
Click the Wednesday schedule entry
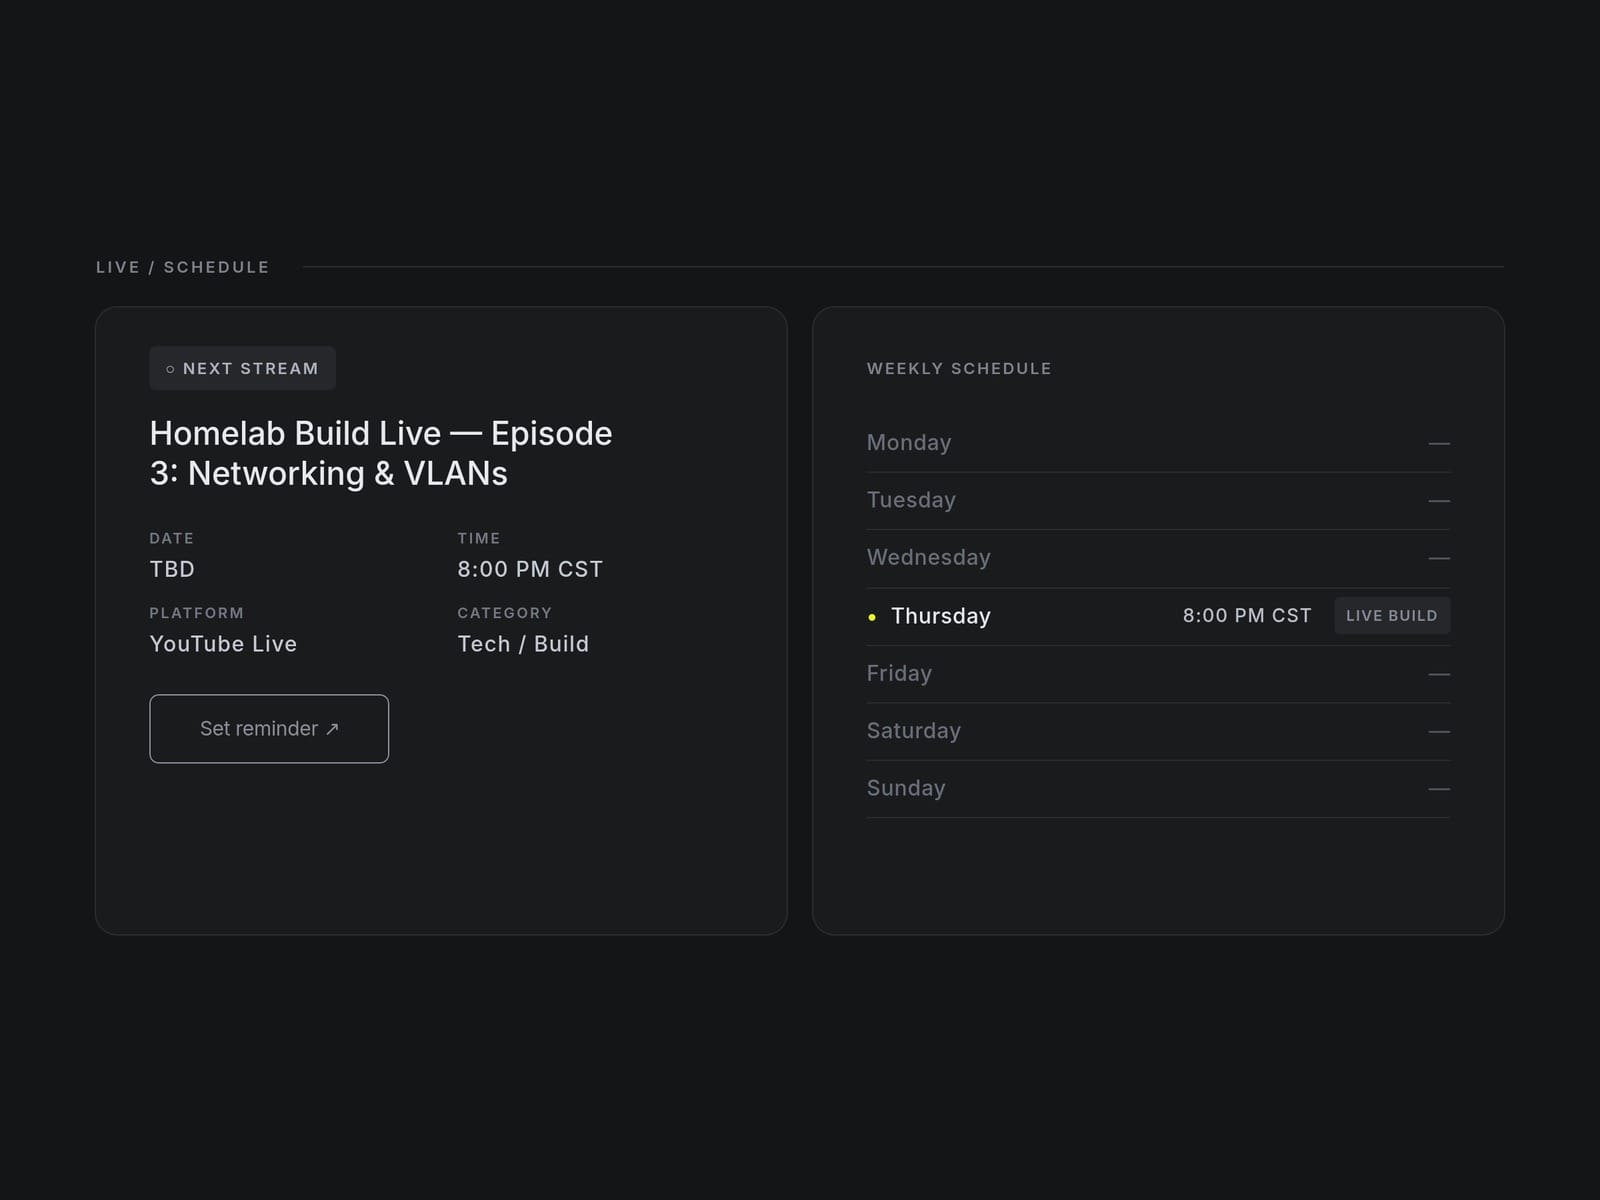pos(1158,558)
